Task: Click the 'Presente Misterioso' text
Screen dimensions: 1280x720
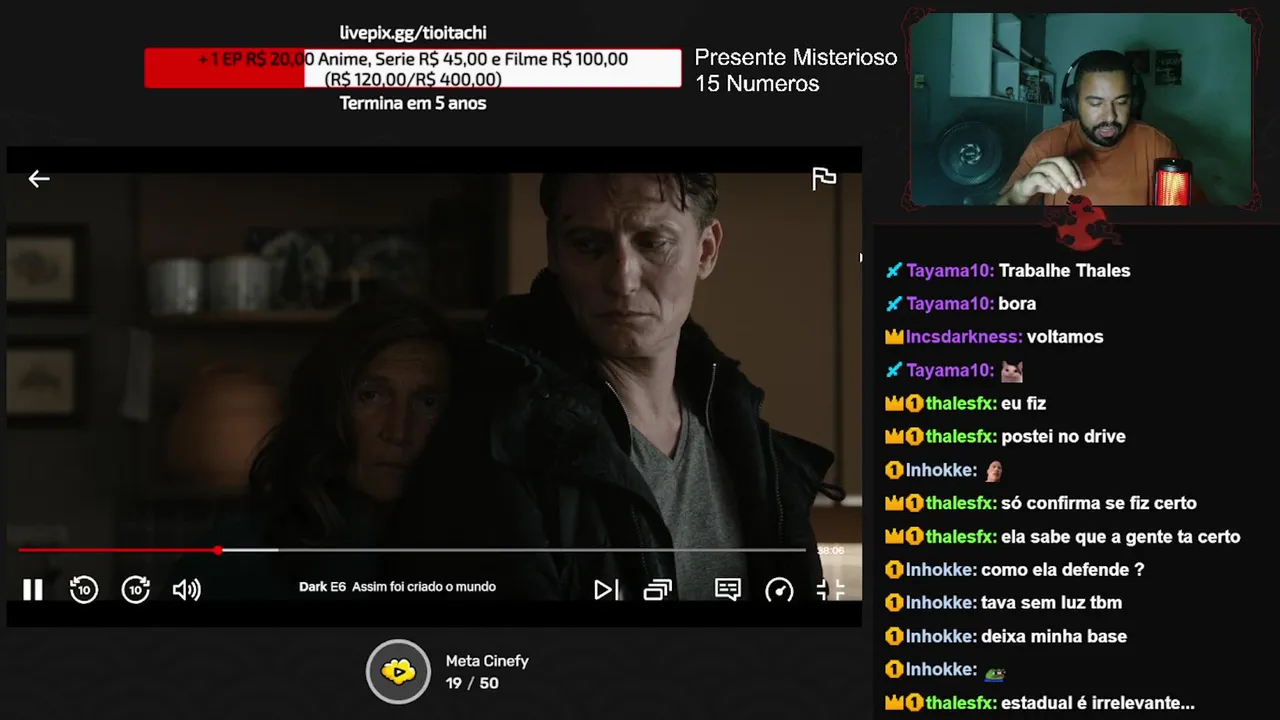Action: 796,58
